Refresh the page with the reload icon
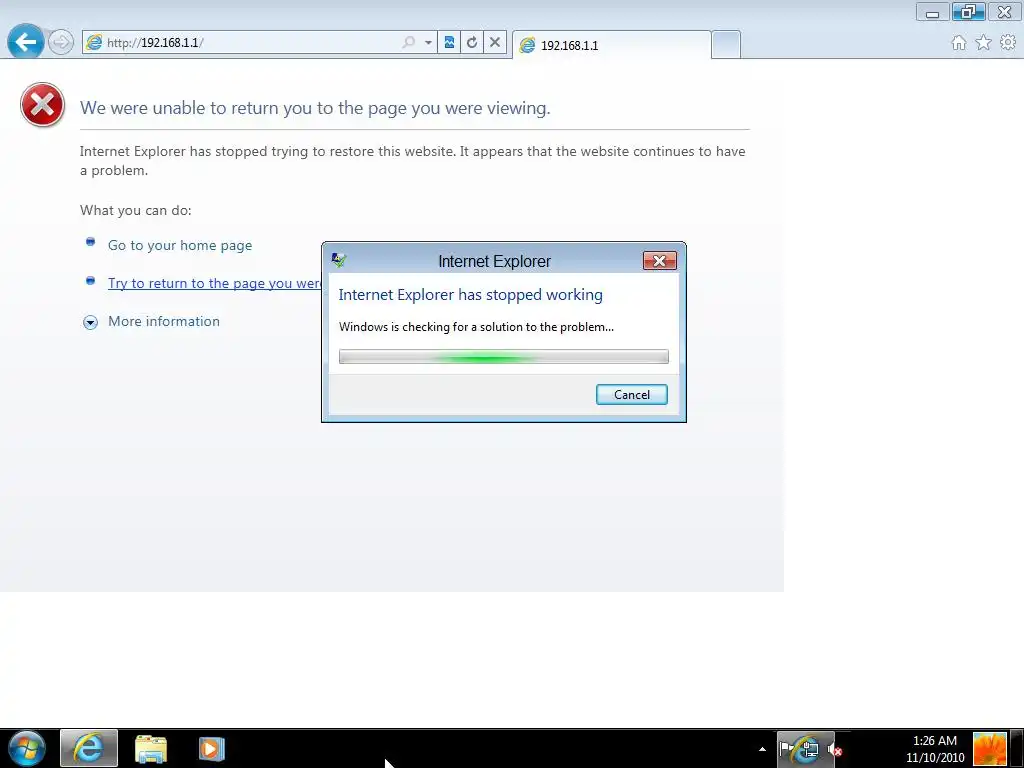Viewport: 1024px width, 768px height. 472,42
